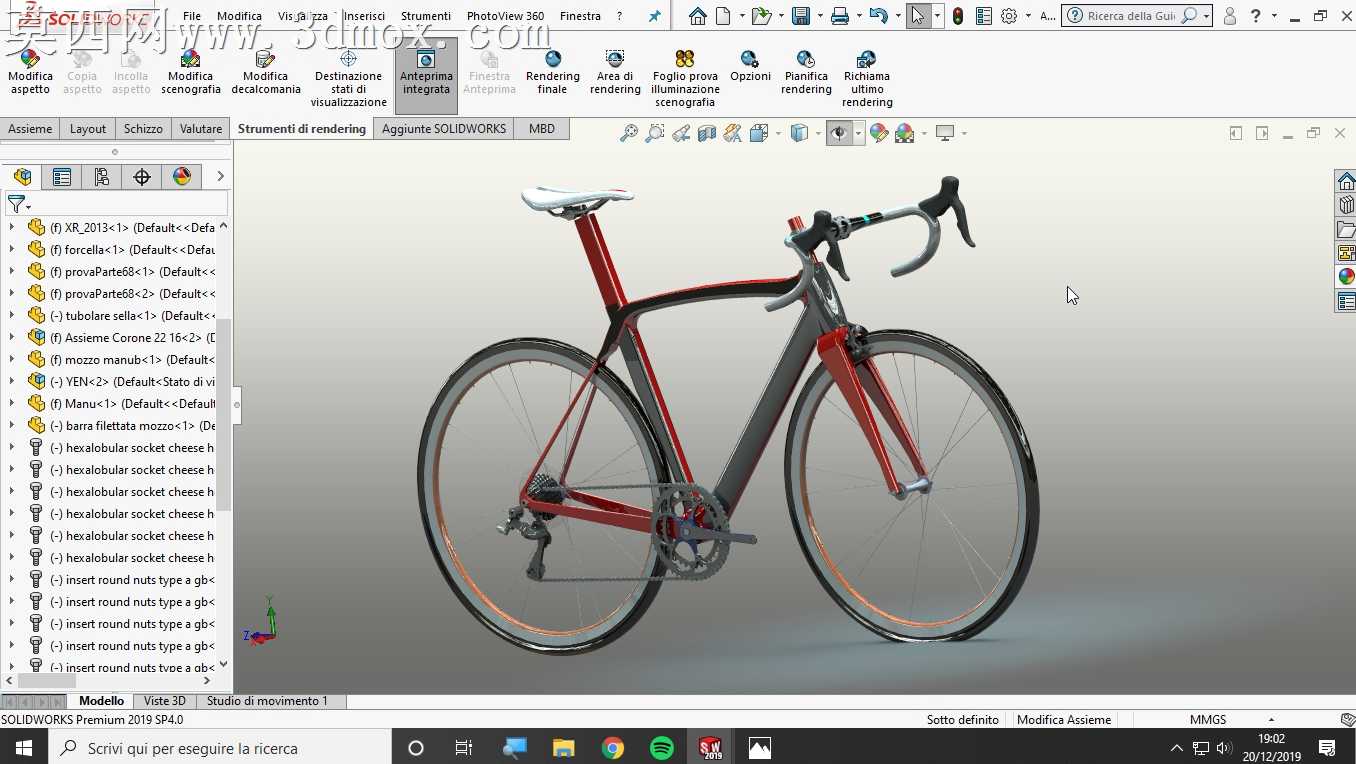Click Print icon in title toolbar
The width and height of the screenshot is (1356, 764).
click(840, 16)
